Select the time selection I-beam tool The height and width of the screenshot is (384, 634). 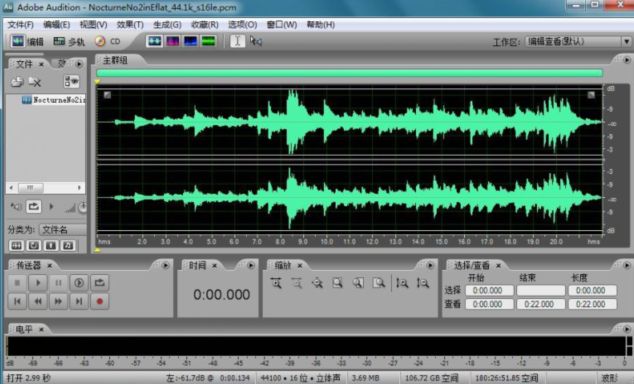[237, 41]
